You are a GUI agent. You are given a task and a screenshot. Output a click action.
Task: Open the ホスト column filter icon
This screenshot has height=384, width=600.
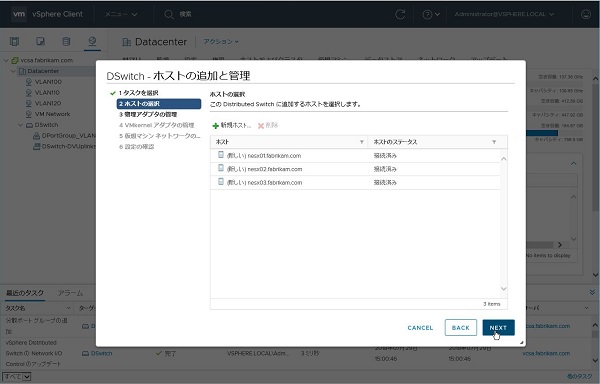[362, 142]
